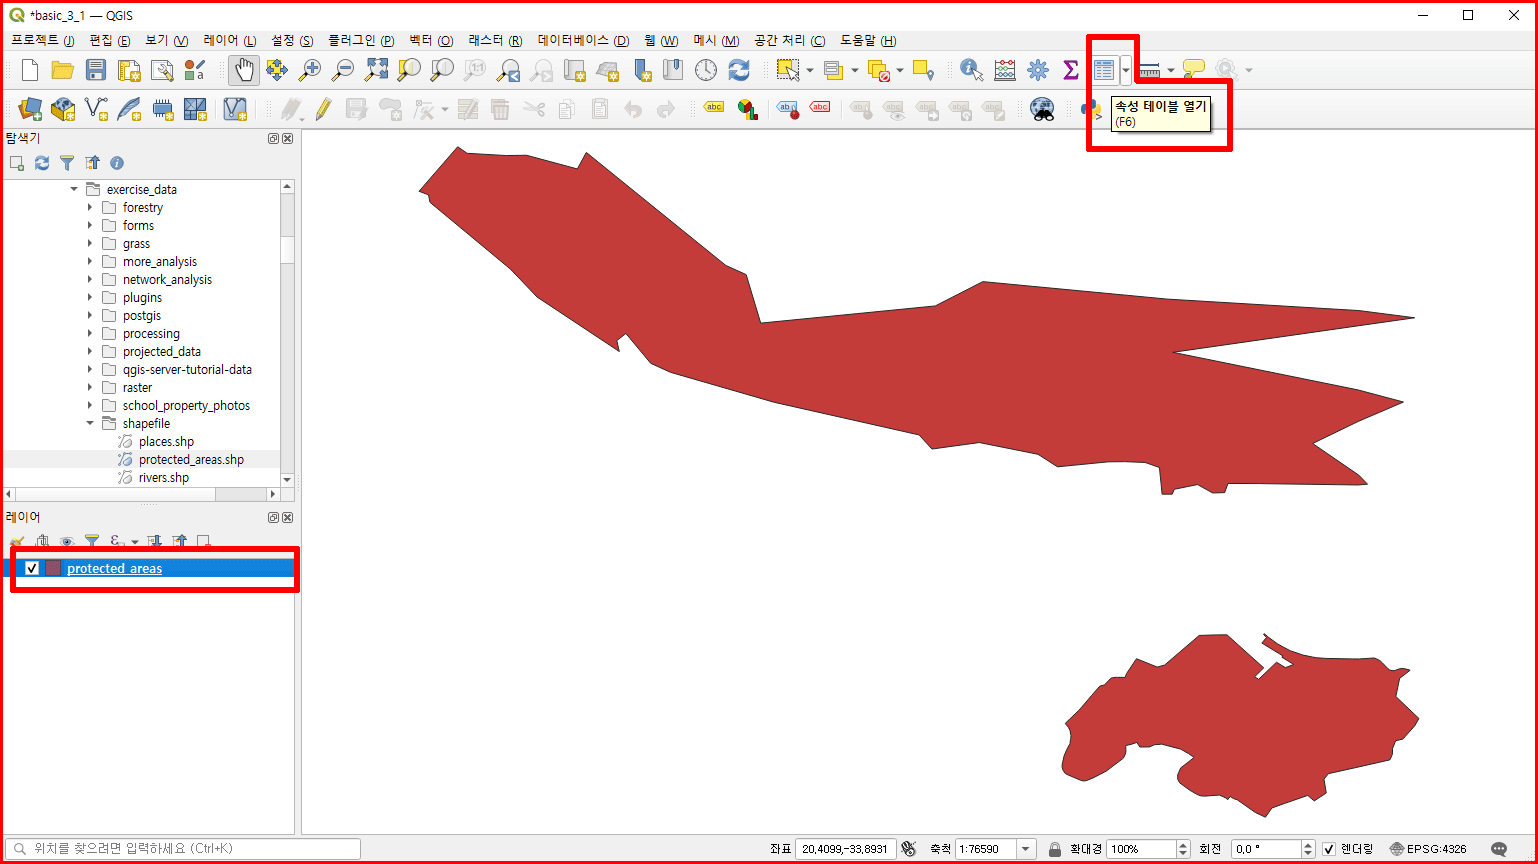The width and height of the screenshot is (1538, 864).
Task: Create a new GeoPackage layer icon
Action: point(63,109)
